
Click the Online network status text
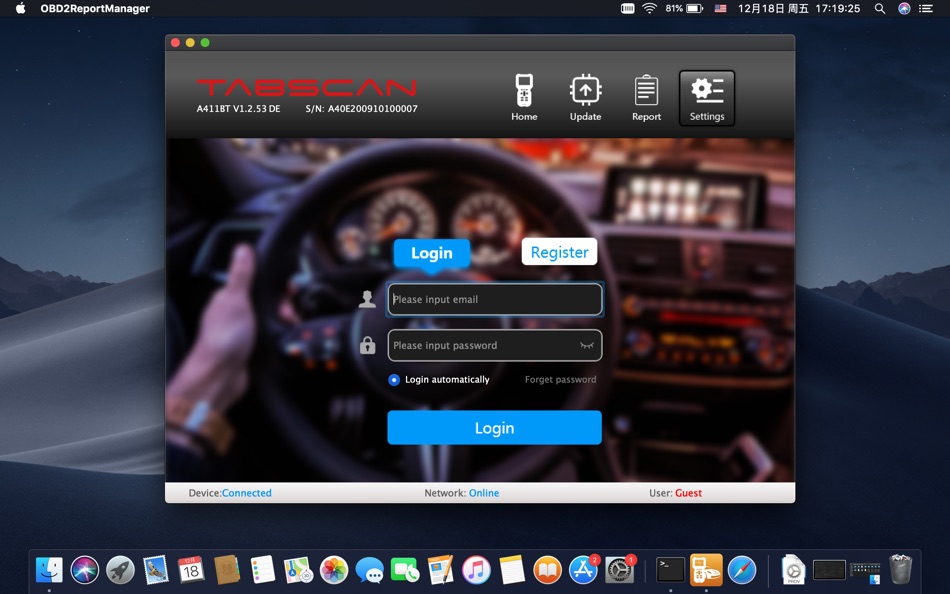484,493
